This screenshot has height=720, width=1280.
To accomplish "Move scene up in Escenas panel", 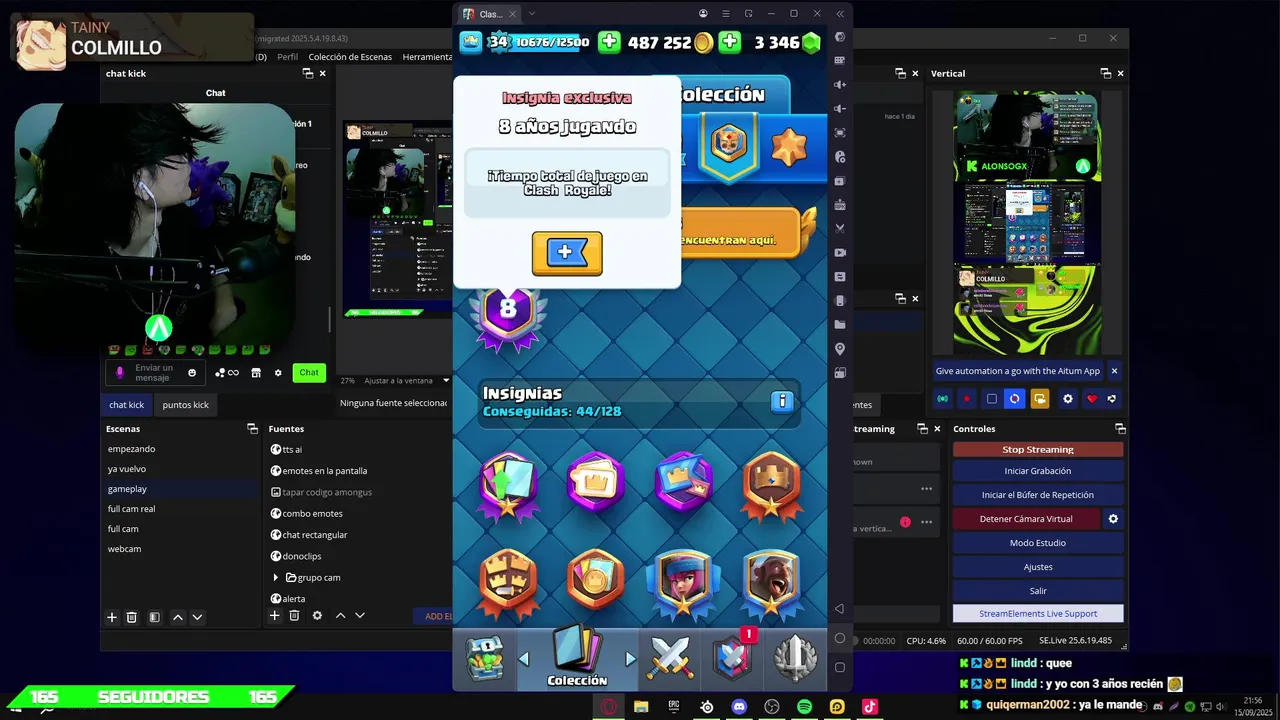I will tap(178, 617).
